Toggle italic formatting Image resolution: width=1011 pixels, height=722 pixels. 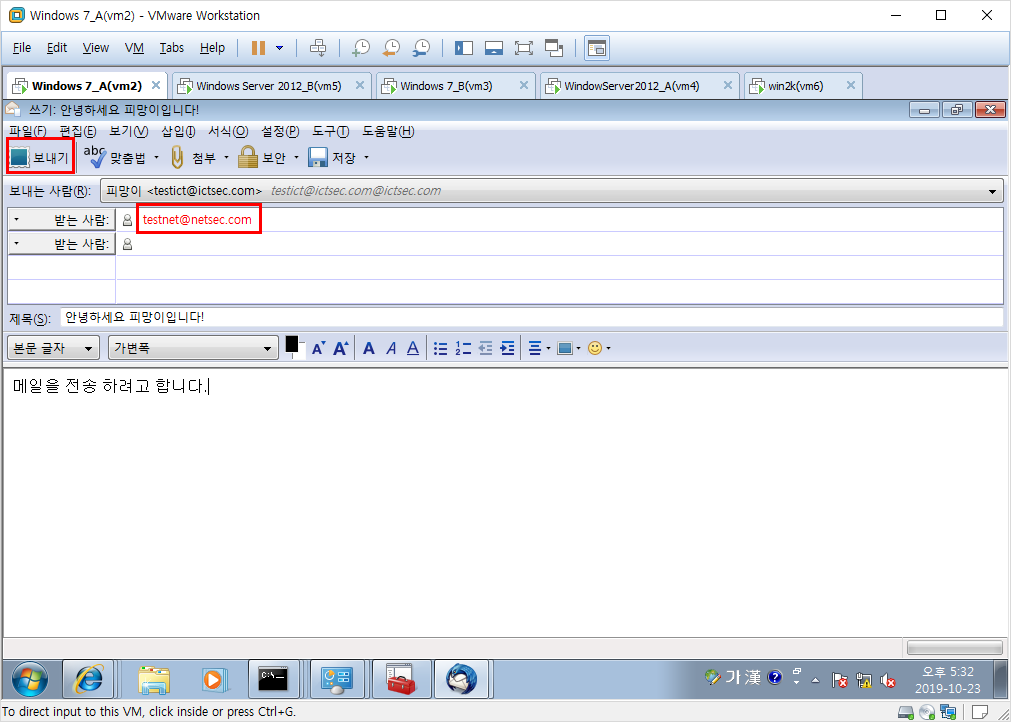pos(391,348)
